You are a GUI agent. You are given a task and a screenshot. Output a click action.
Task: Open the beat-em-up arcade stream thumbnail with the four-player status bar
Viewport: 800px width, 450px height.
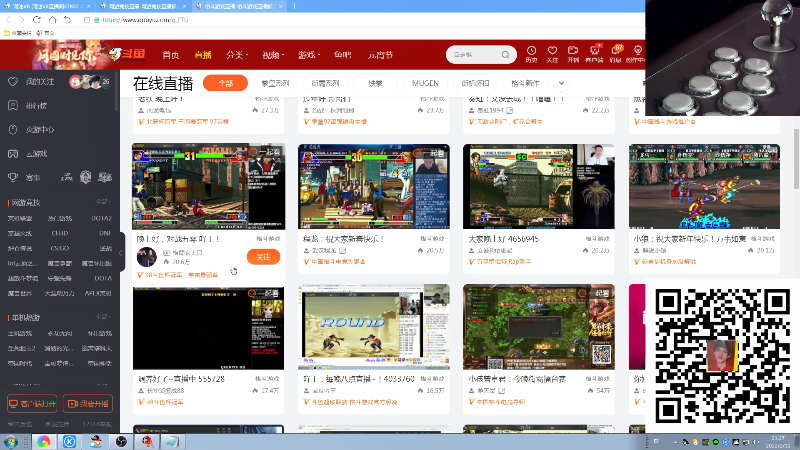pos(704,186)
